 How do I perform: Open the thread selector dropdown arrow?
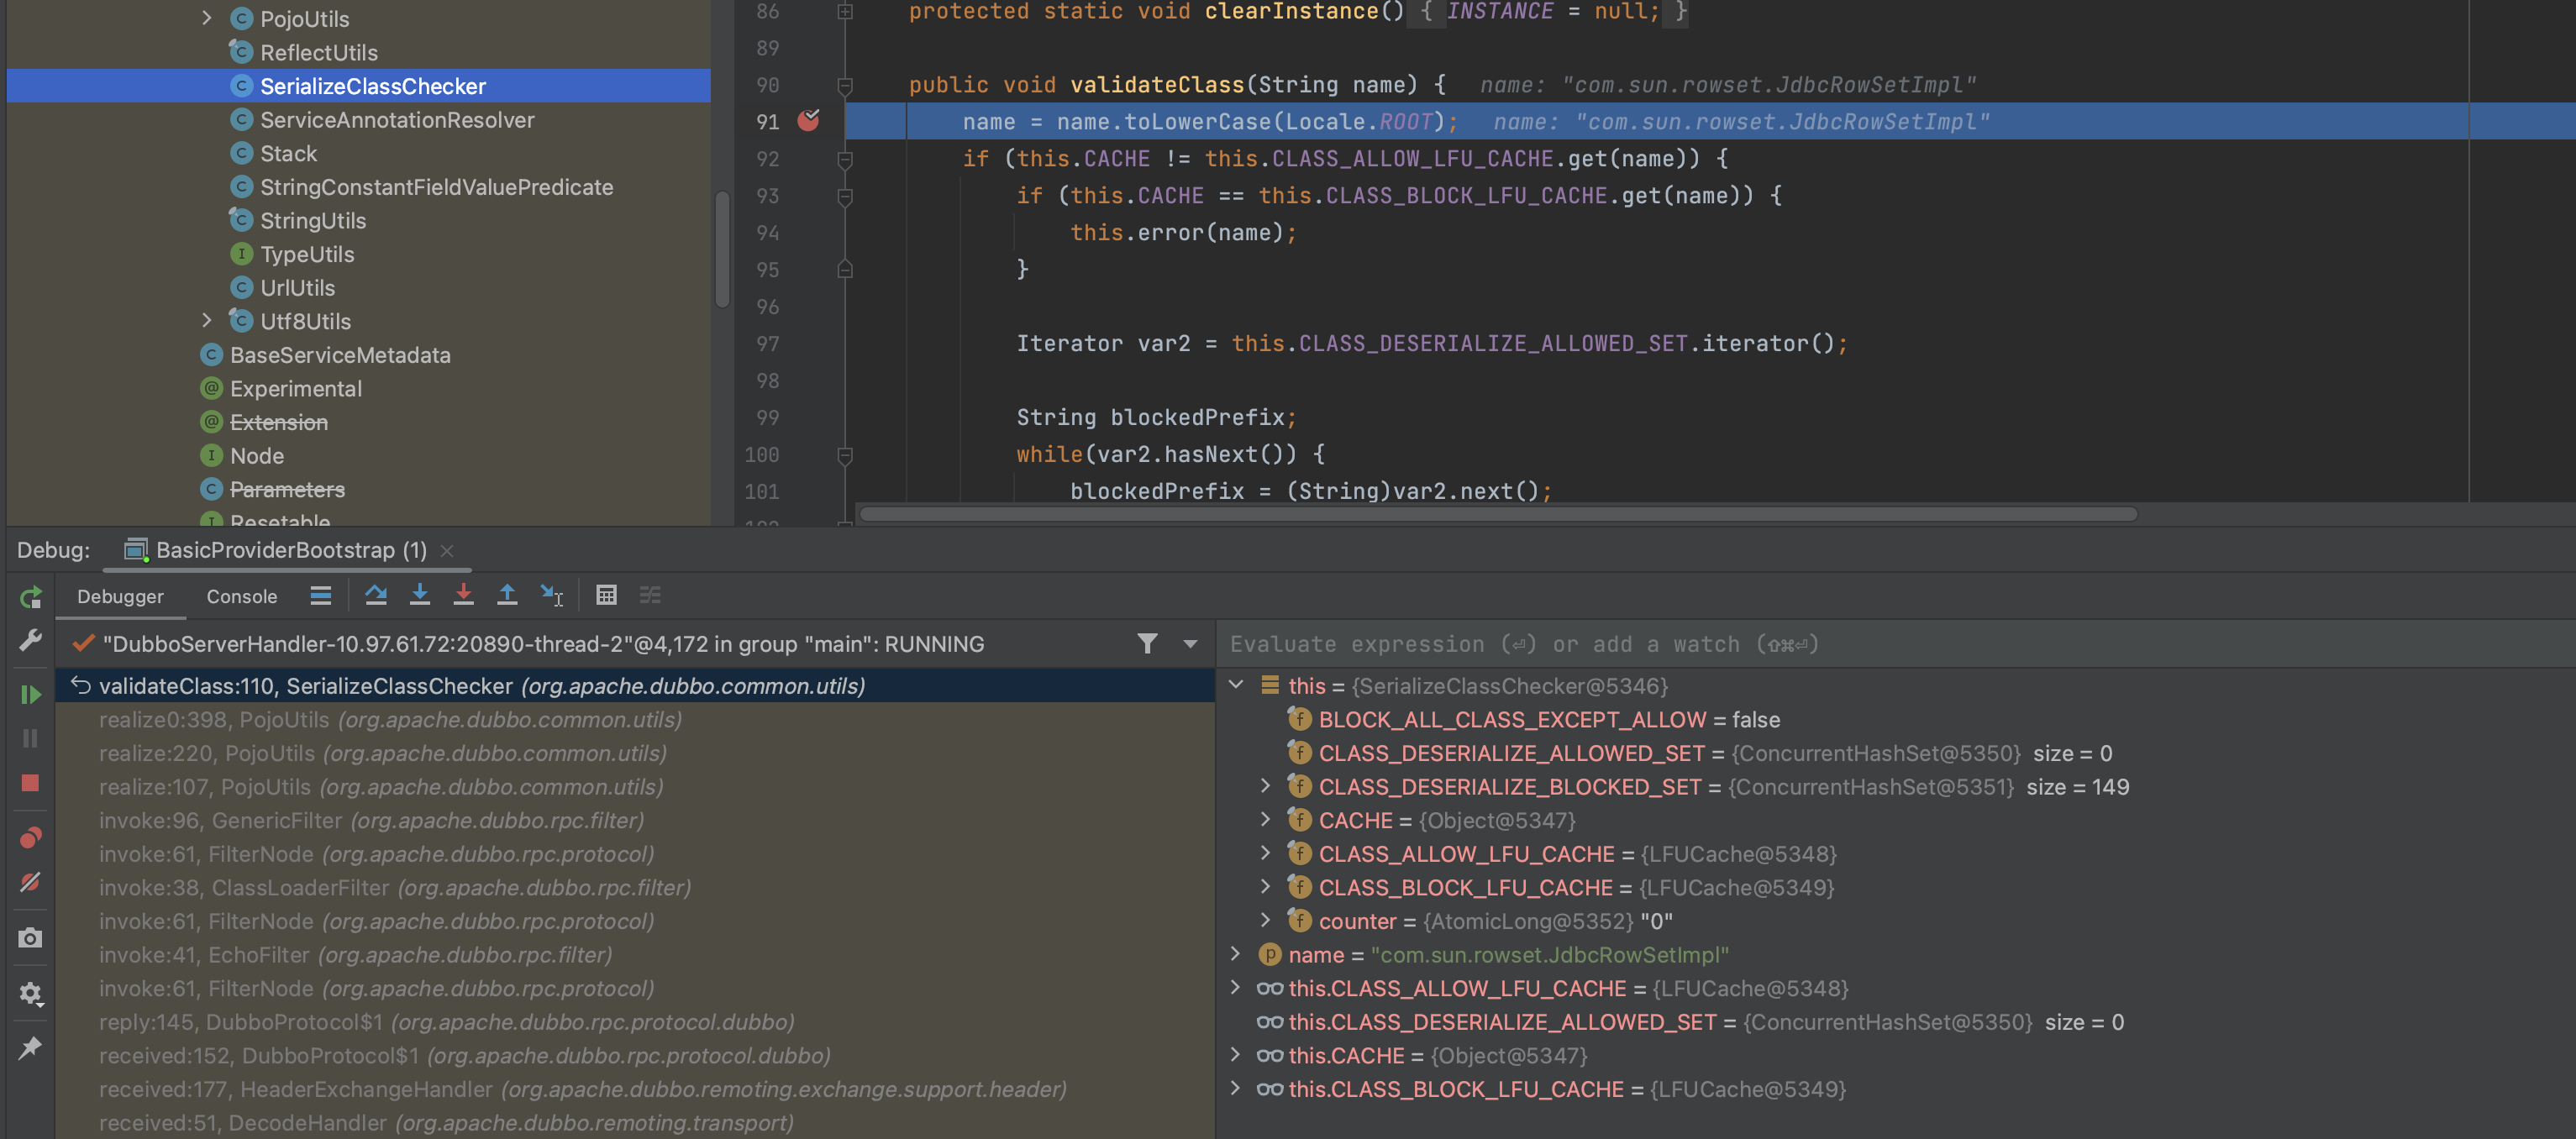1190,644
